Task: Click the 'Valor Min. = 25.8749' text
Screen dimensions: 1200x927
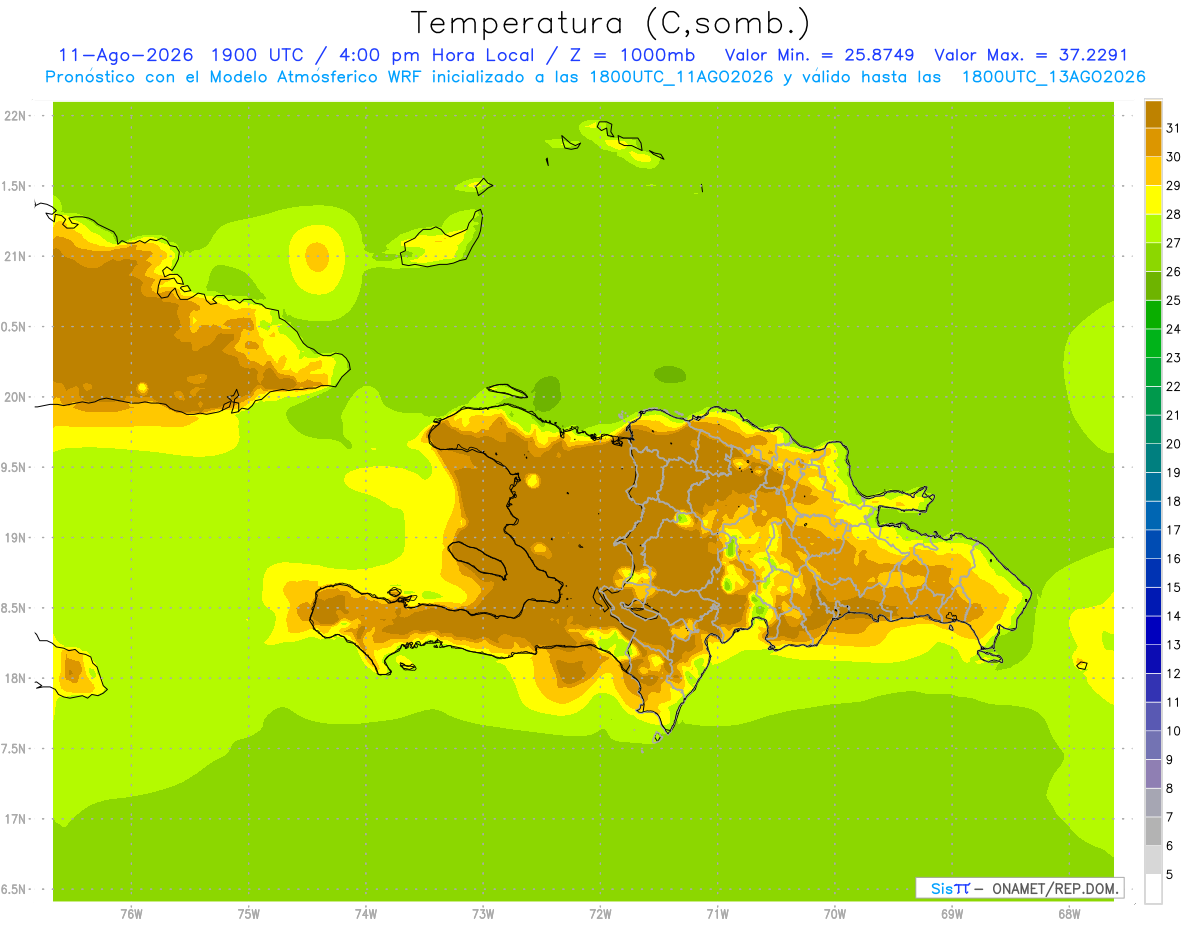Action: tap(819, 55)
